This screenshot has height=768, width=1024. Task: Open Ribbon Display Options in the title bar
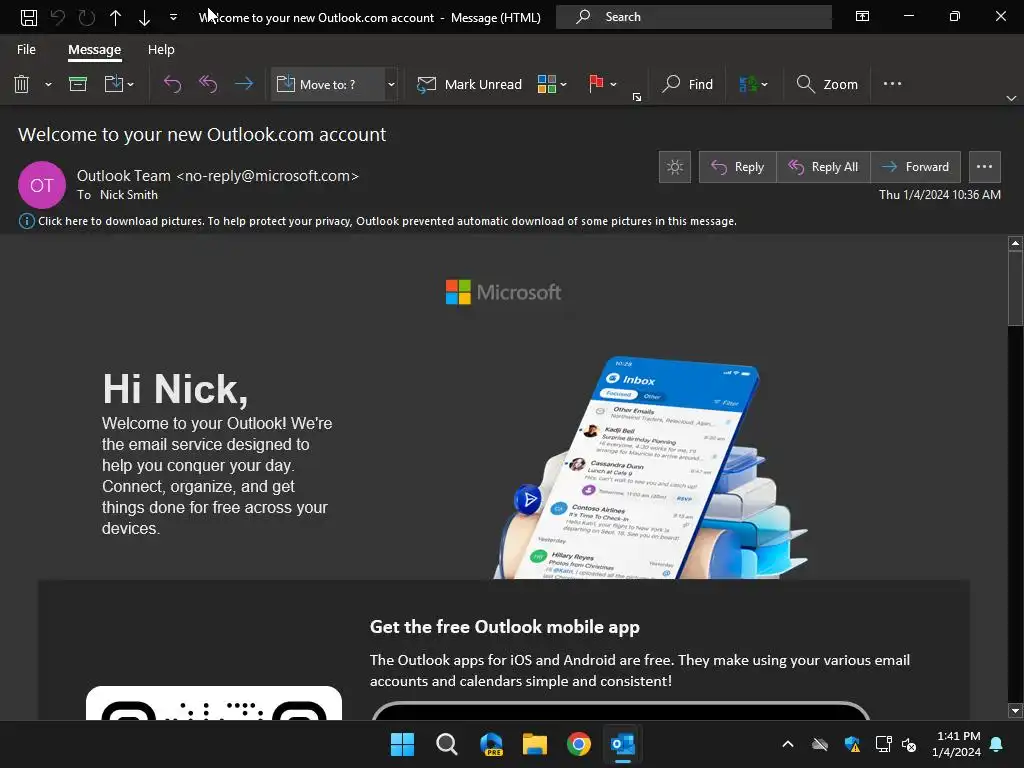pos(862,16)
